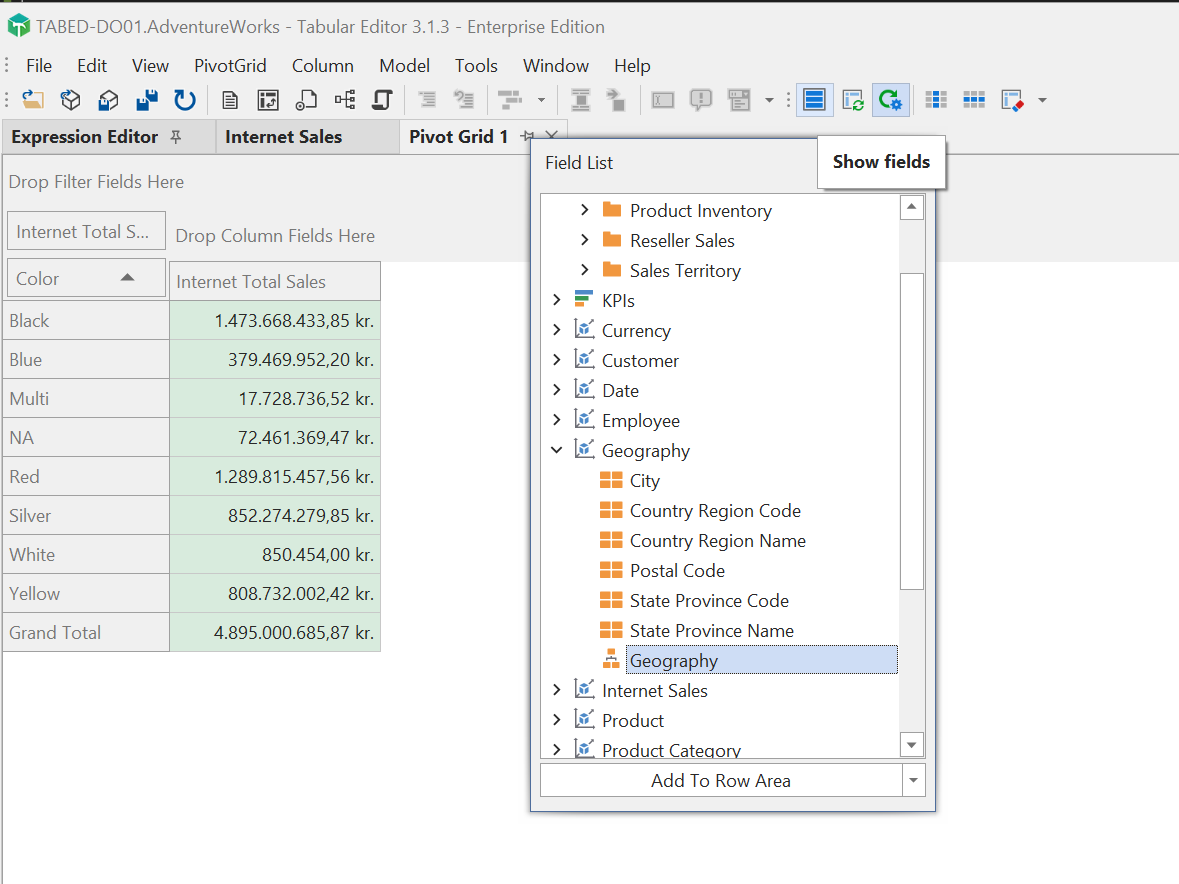Click the C# script toolbar icon
Image resolution: width=1179 pixels, height=884 pixels.
click(381, 100)
